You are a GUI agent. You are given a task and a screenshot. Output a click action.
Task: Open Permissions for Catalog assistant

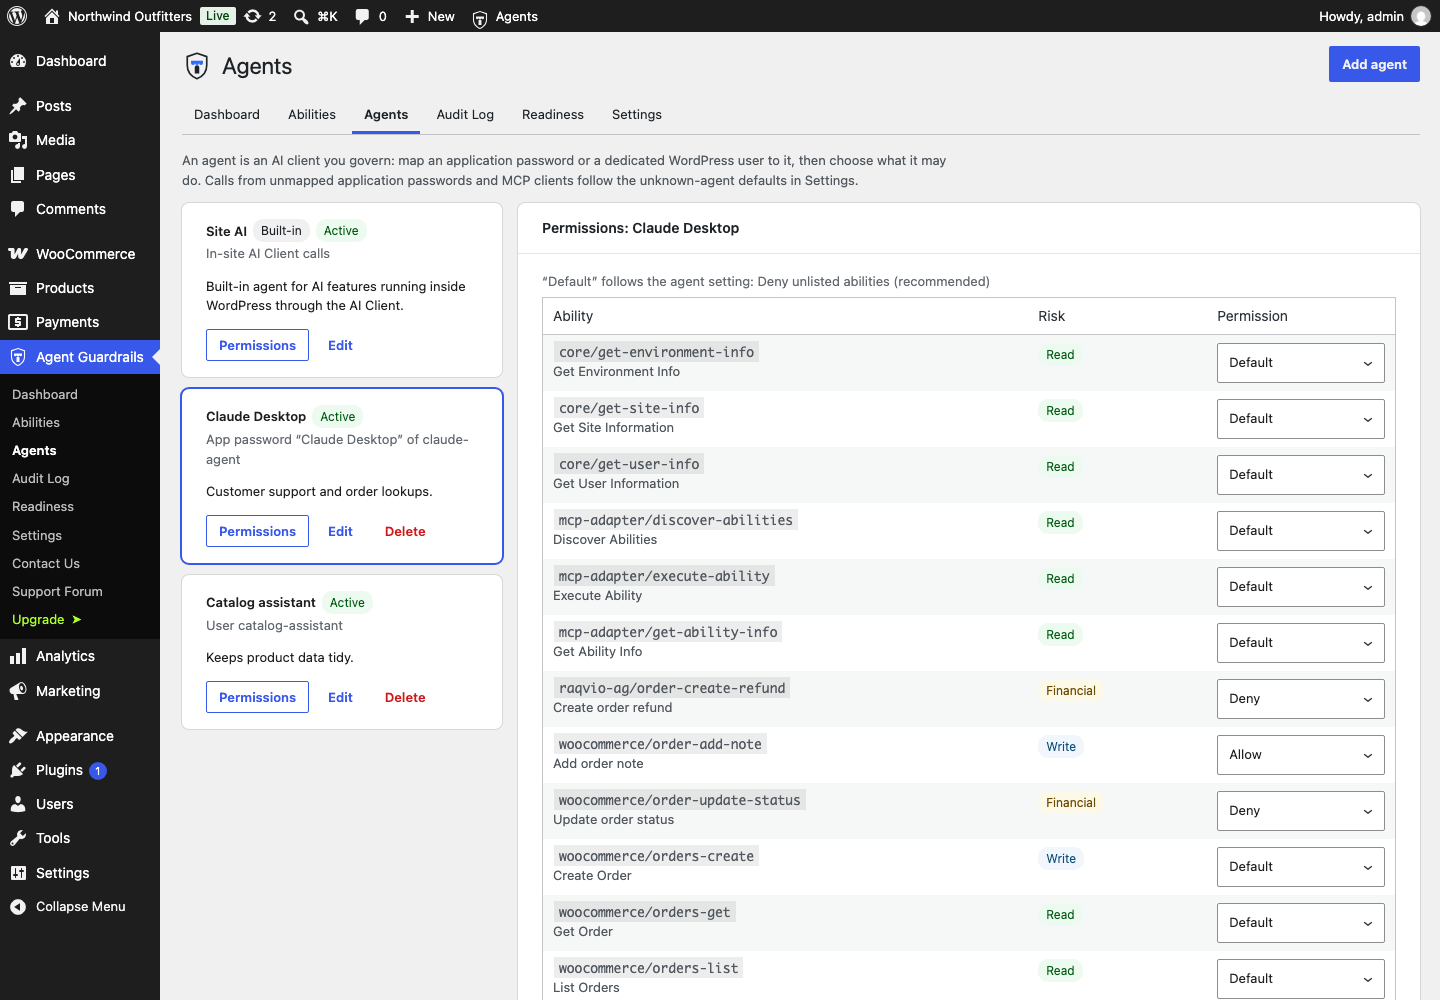[x=257, y=697]
